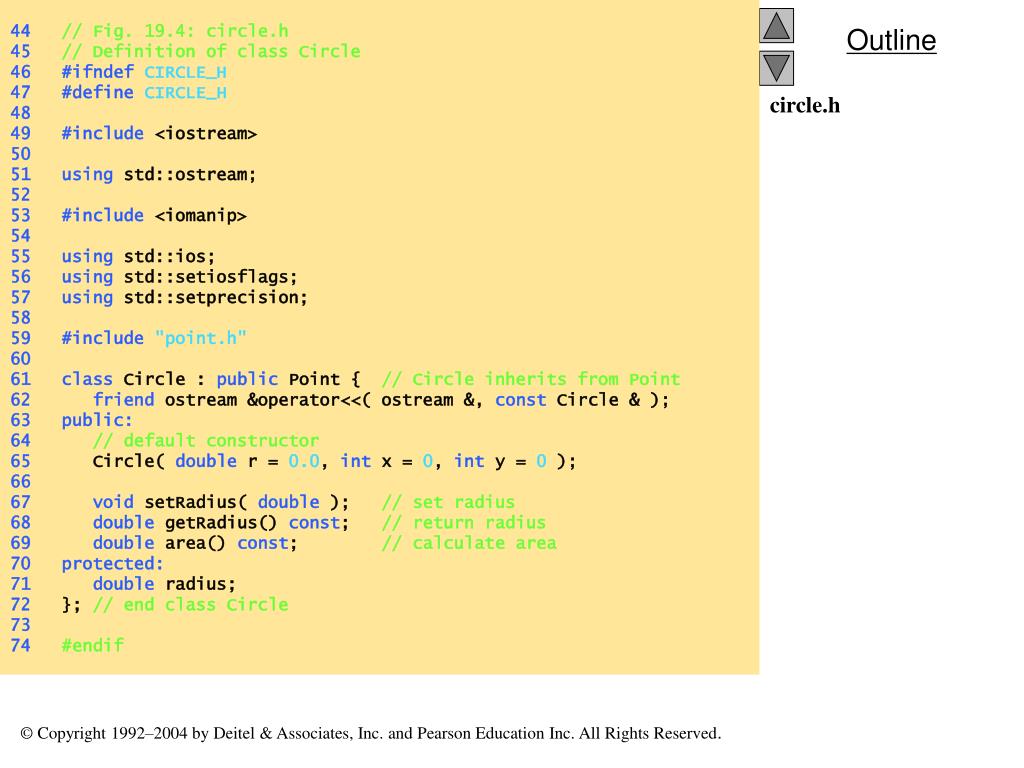Click the friend ostream &operator<< line
Viewport: 1024px width, 768px height.
click(x=381, y=400)
